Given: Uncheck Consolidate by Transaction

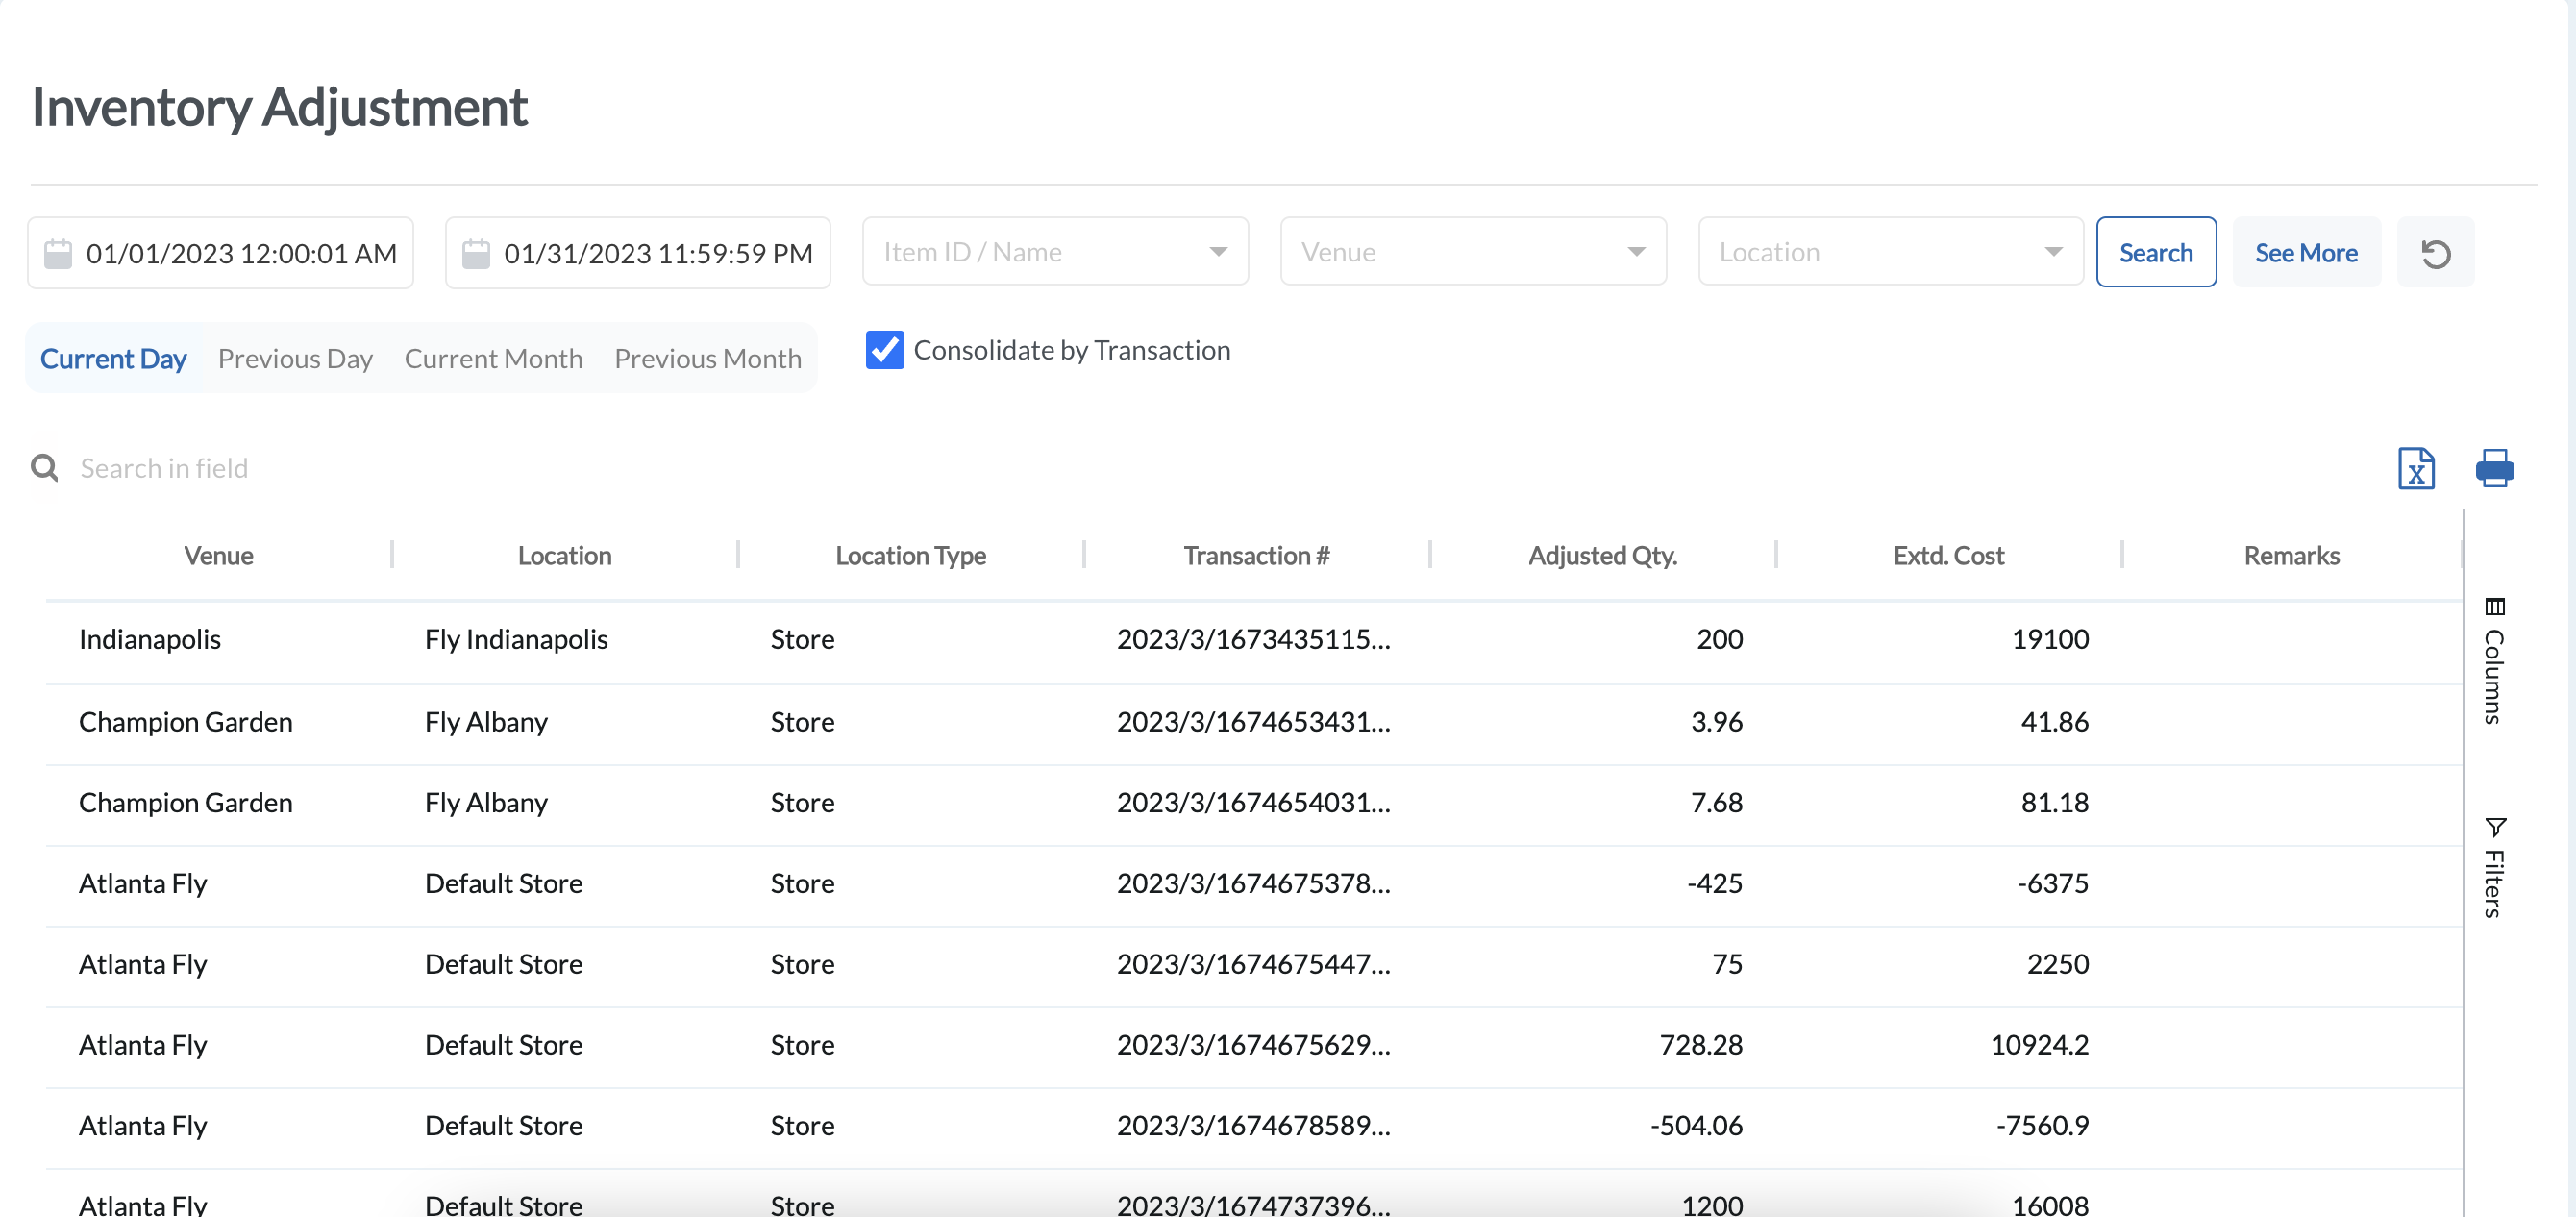Looking at the screenshot, I should 884,350.
